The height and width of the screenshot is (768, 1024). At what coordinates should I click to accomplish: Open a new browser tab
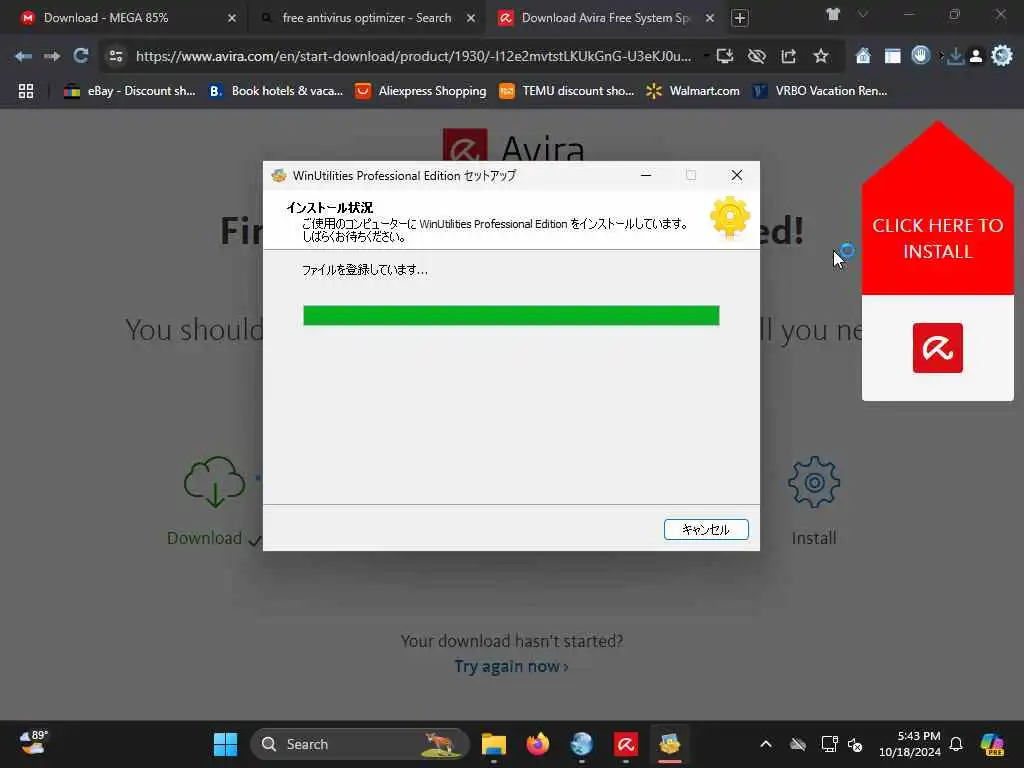(739, 18)
